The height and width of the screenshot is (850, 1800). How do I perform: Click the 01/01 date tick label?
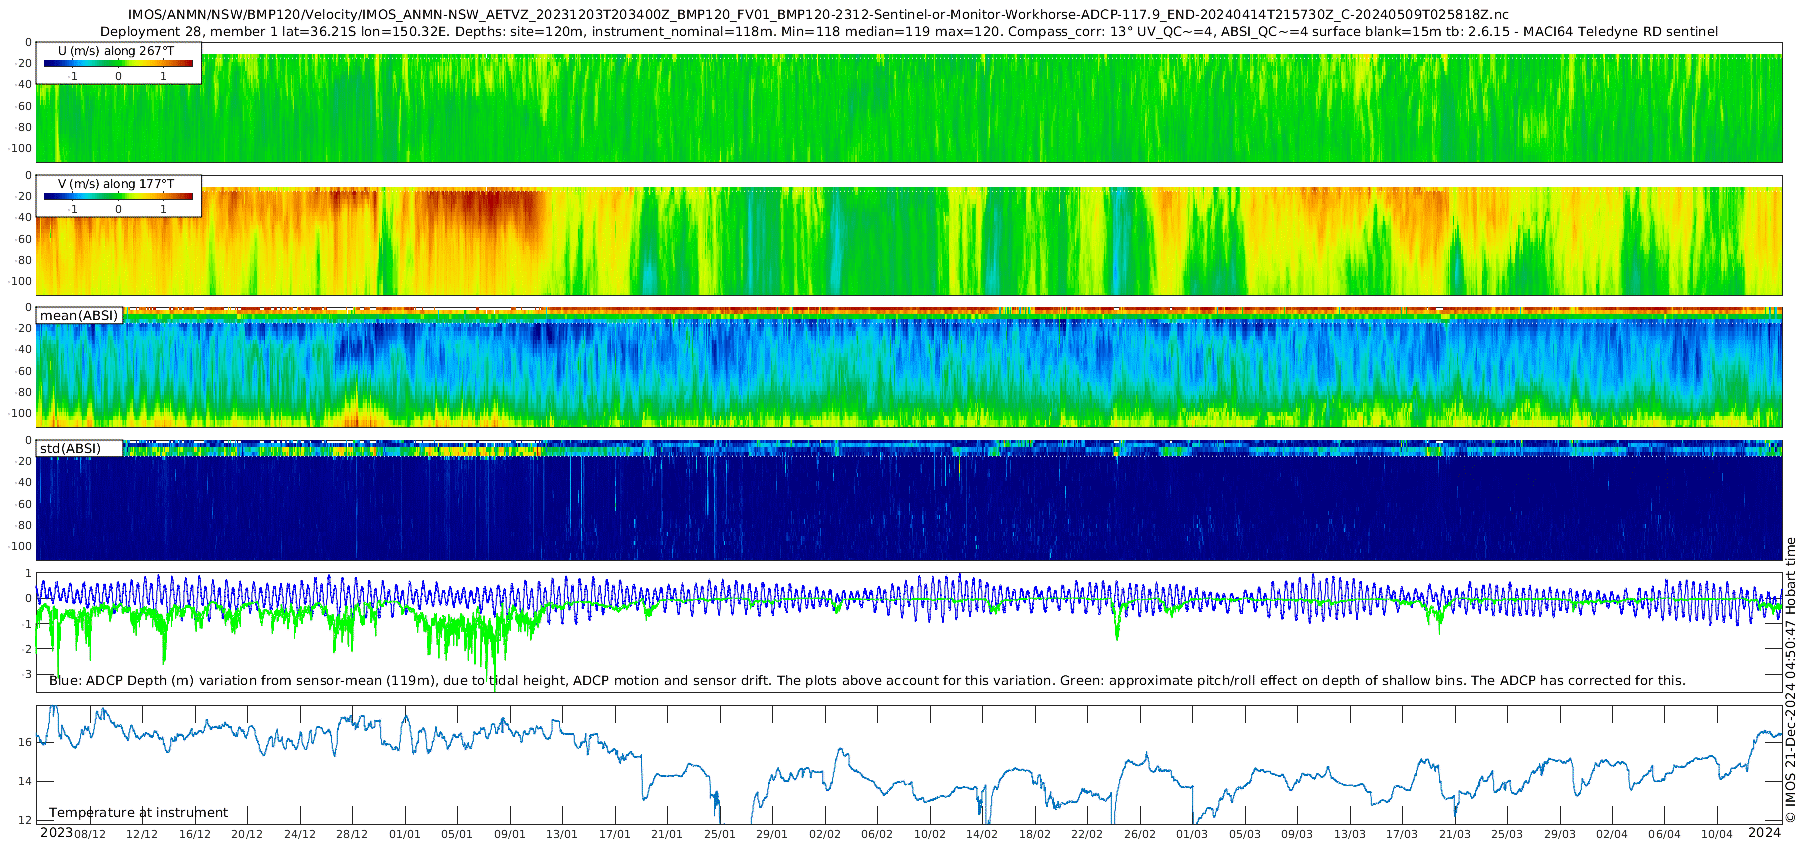[405, 834]
